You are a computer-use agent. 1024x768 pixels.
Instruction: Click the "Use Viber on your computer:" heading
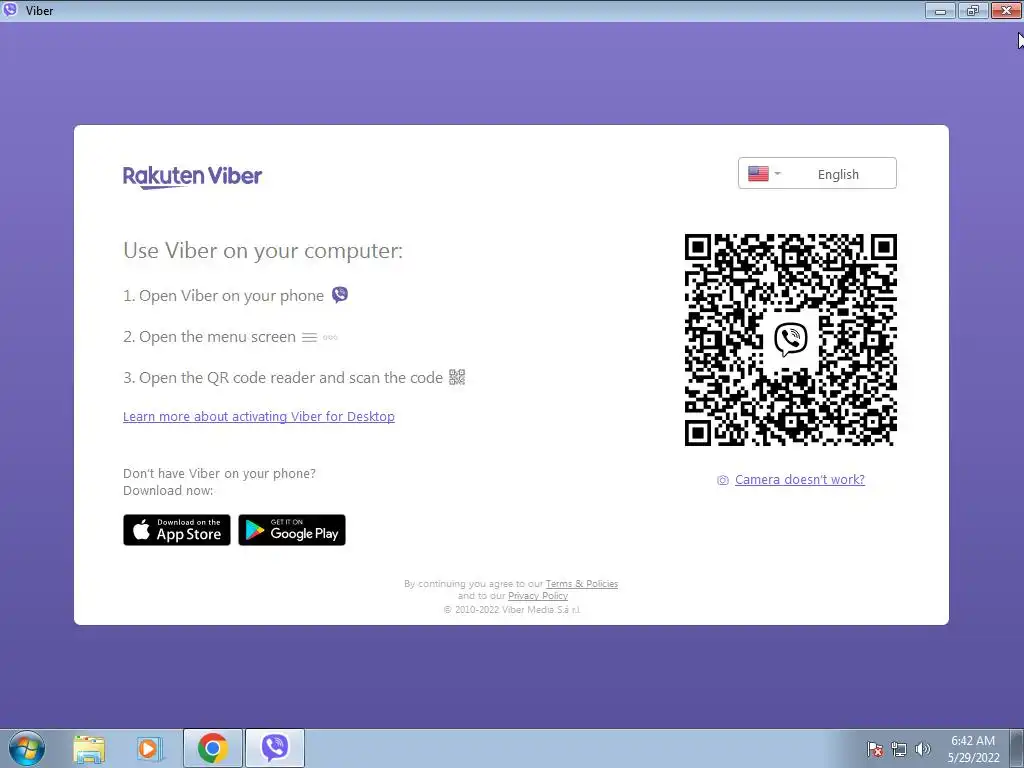[263, 251]
